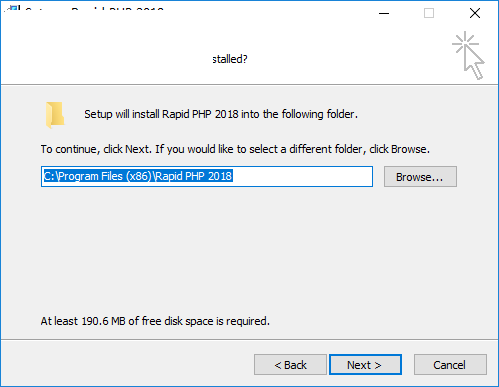
Task: Proceed with the Next > button
Action: [x=365, y=365]
